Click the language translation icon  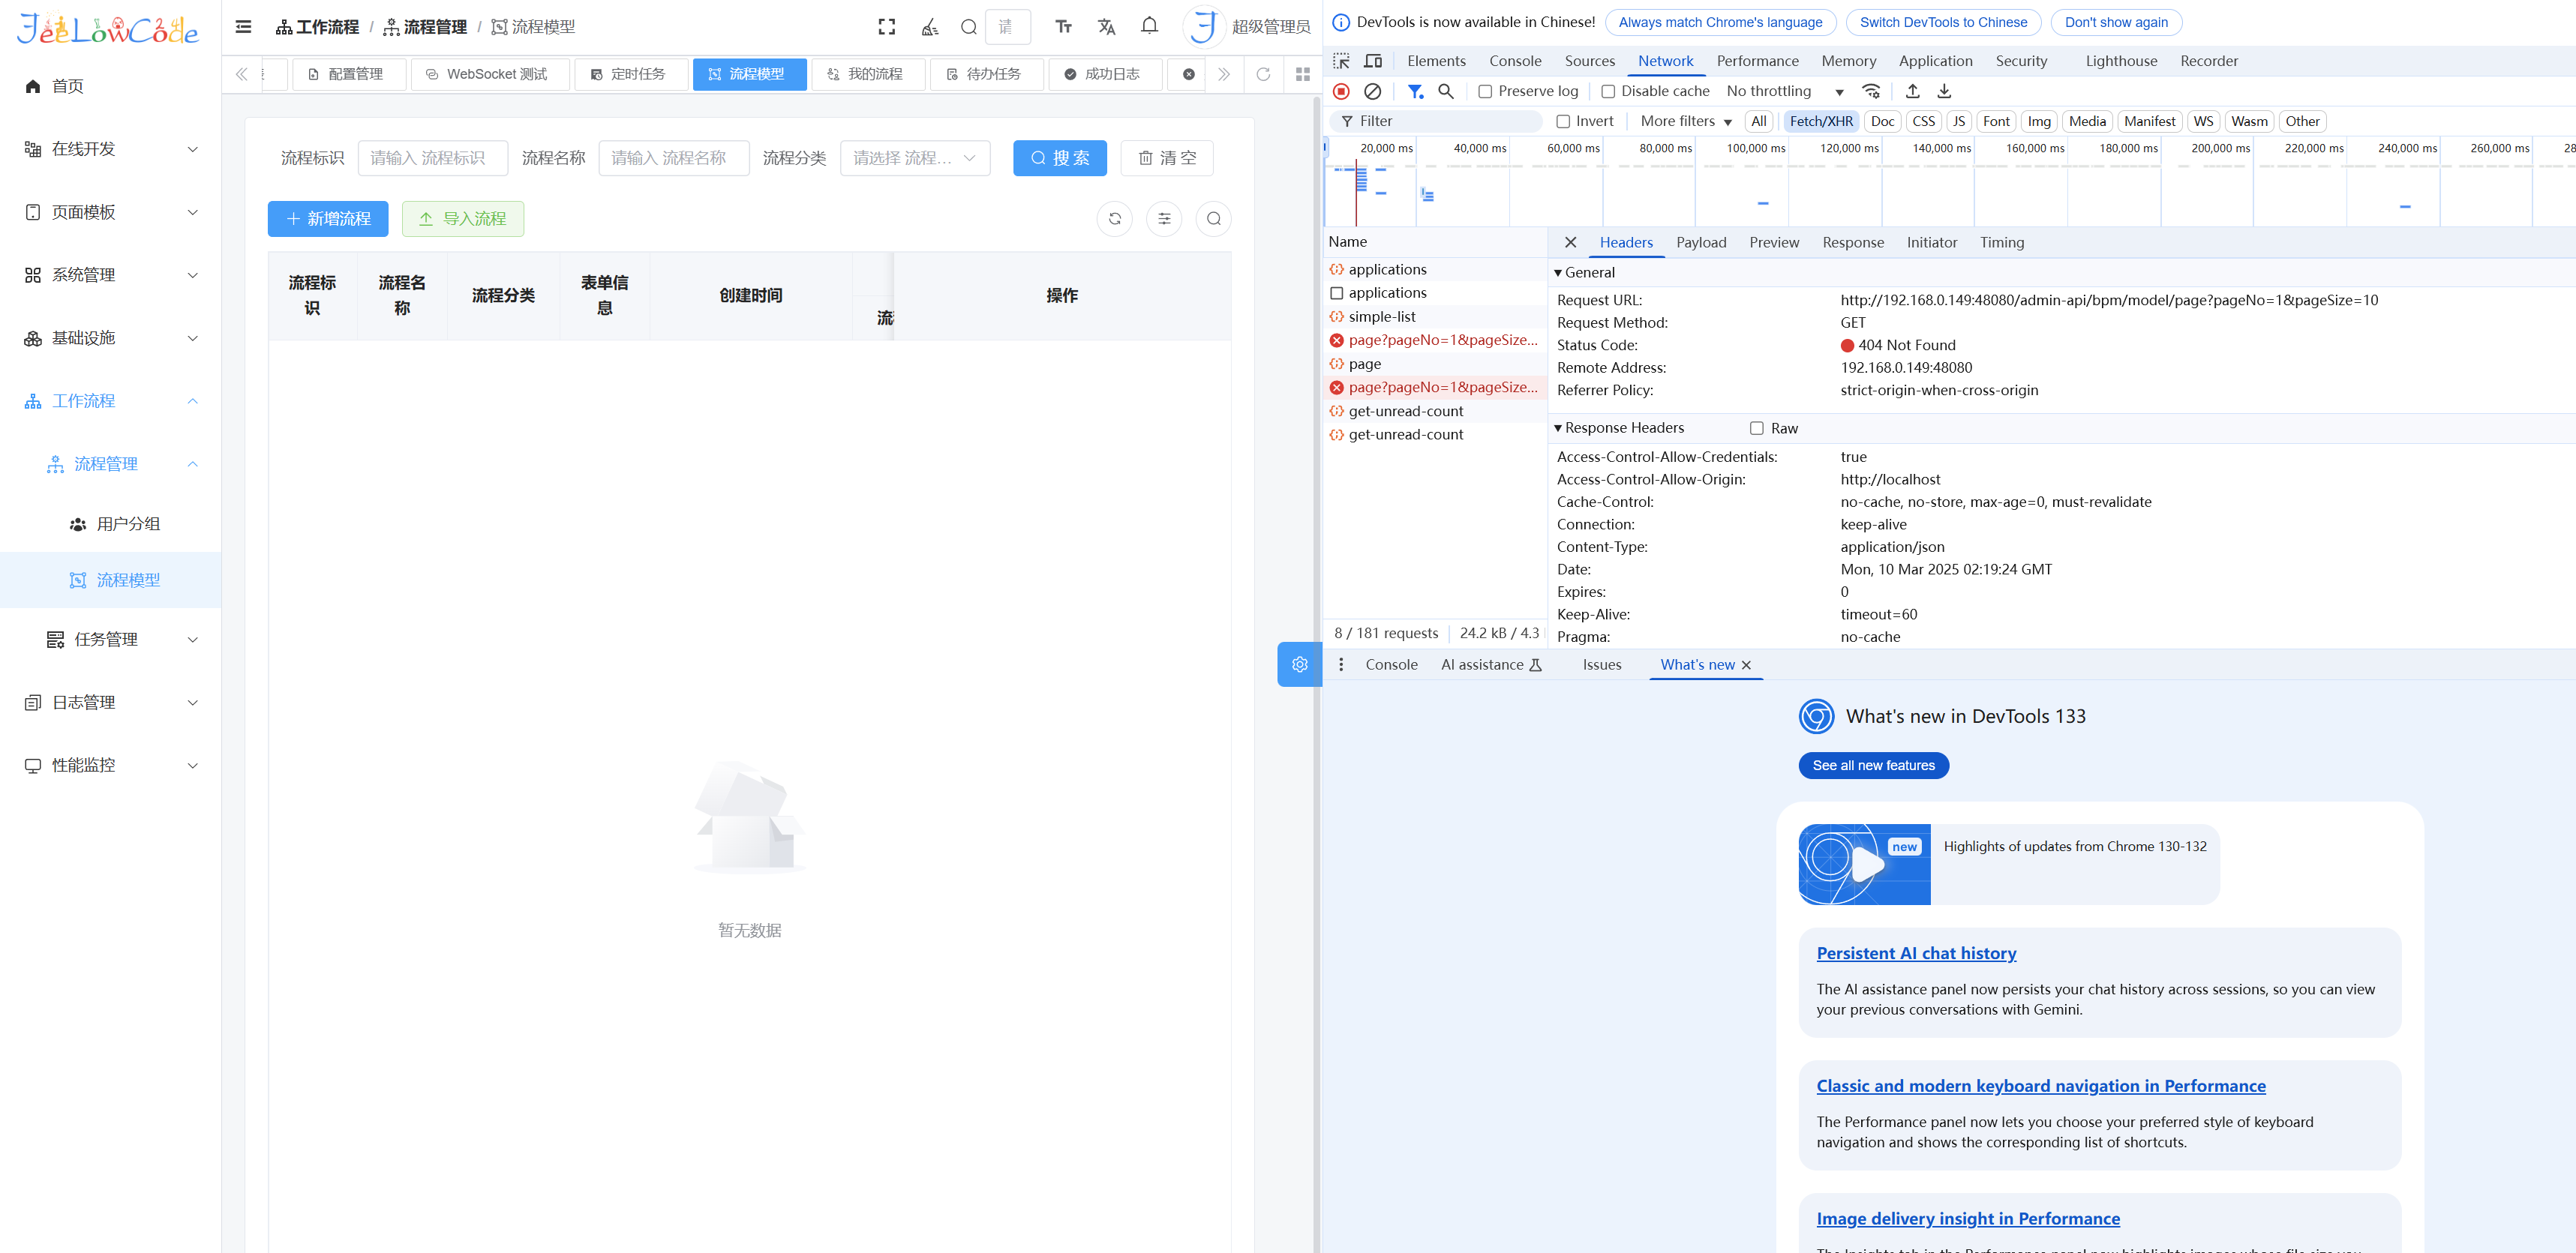(x=1106, y=27)
